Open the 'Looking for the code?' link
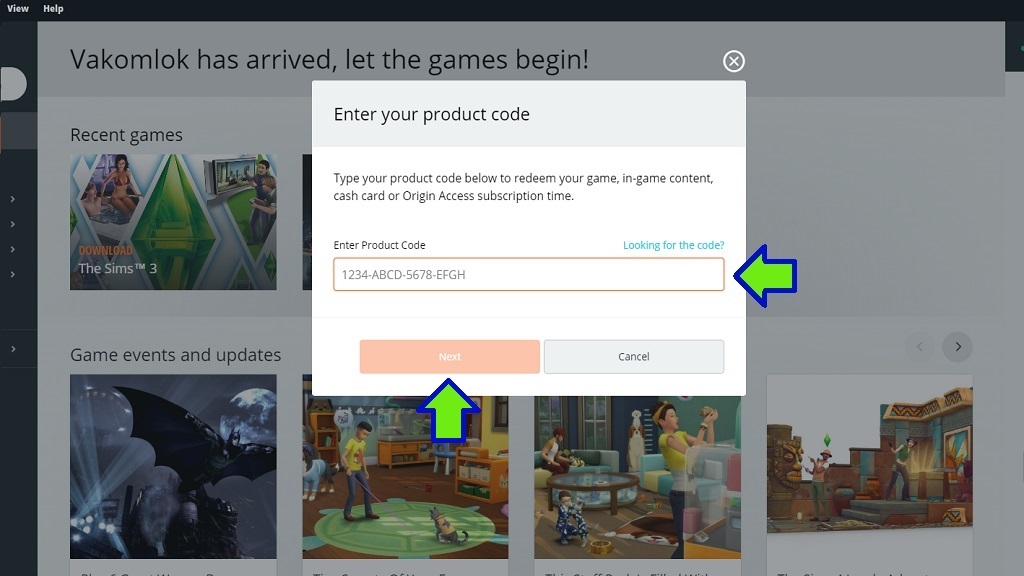The height and width of the screenshot is (576, 1024). click(x=673, y=245)
